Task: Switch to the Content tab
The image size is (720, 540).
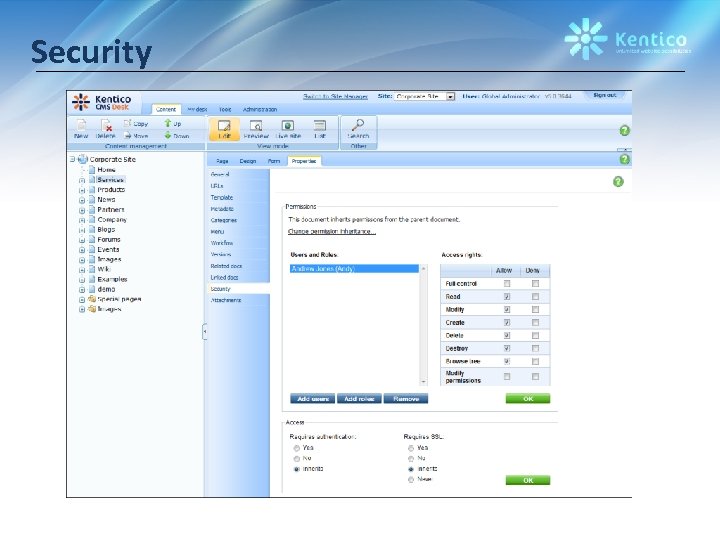Action: pyautogui.click(x=166, y=109)
